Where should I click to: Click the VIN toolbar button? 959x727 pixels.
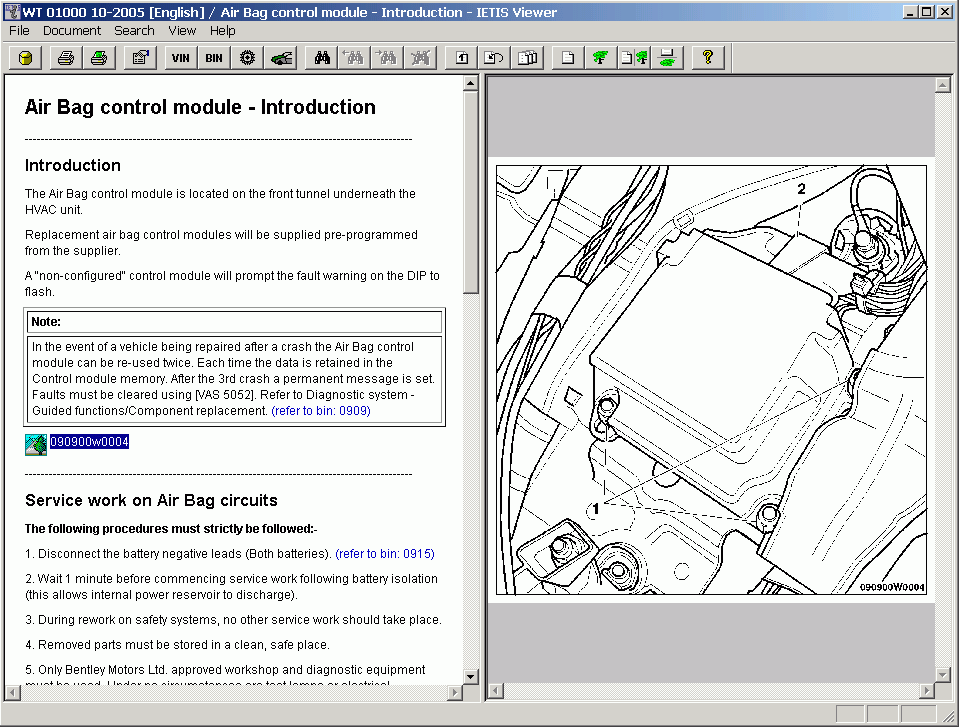click(x=180, y=58)
